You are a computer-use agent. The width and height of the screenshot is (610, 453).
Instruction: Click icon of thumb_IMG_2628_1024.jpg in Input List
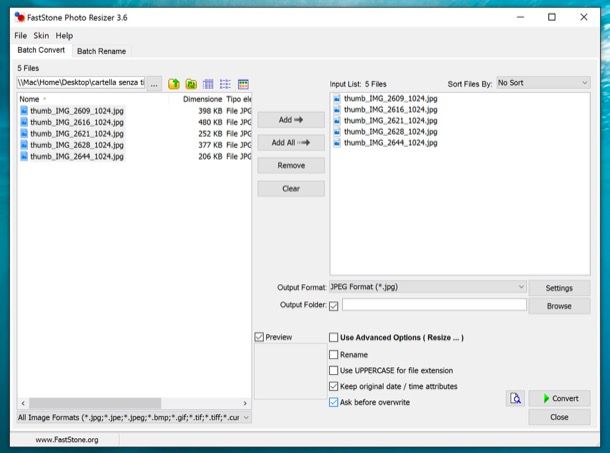(x=337, y=132)
